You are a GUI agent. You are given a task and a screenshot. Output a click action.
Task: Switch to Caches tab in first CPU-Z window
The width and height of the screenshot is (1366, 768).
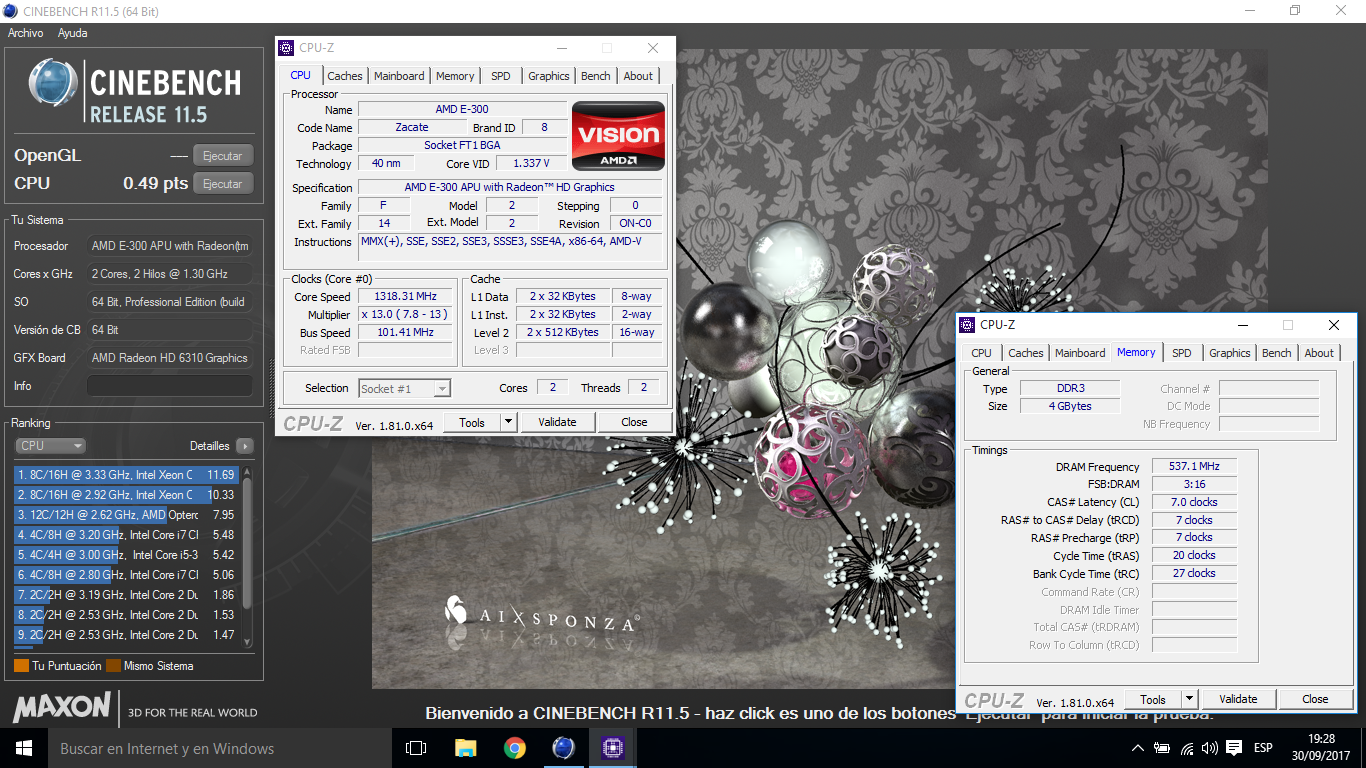pos(345,76)
